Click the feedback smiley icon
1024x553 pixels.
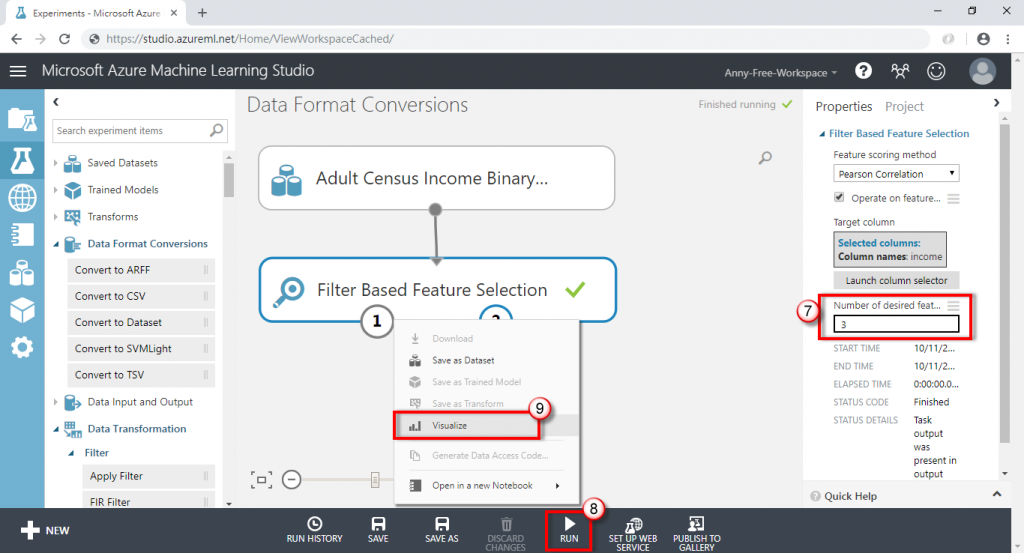coord(936,71)
